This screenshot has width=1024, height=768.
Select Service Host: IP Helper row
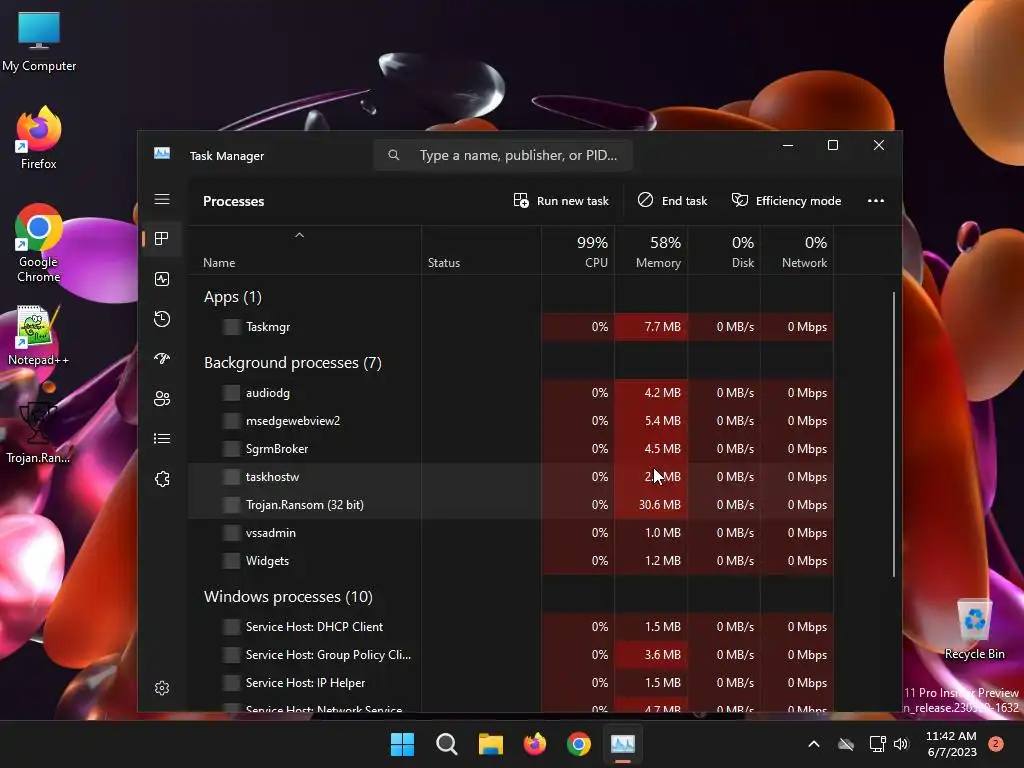pos(511,683)
